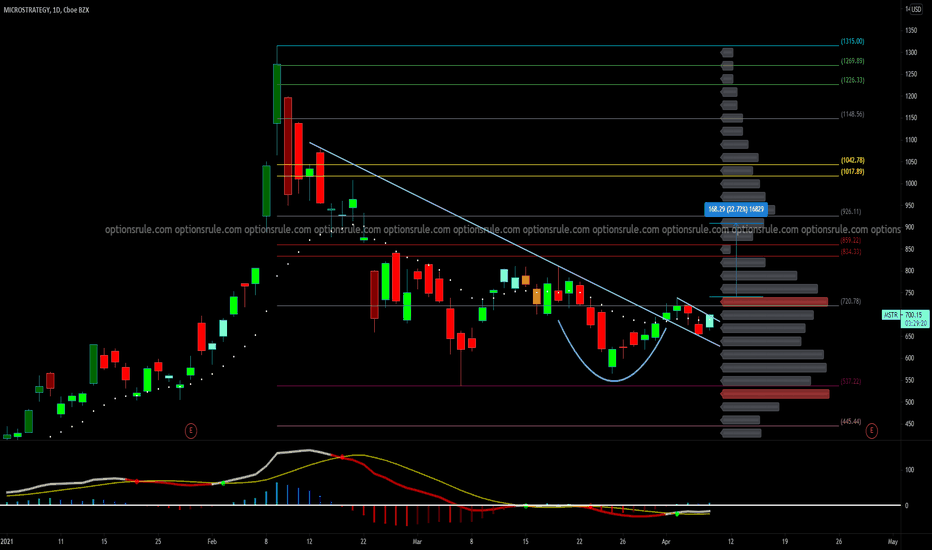Click the 11 date axis label

click(61, 542)
